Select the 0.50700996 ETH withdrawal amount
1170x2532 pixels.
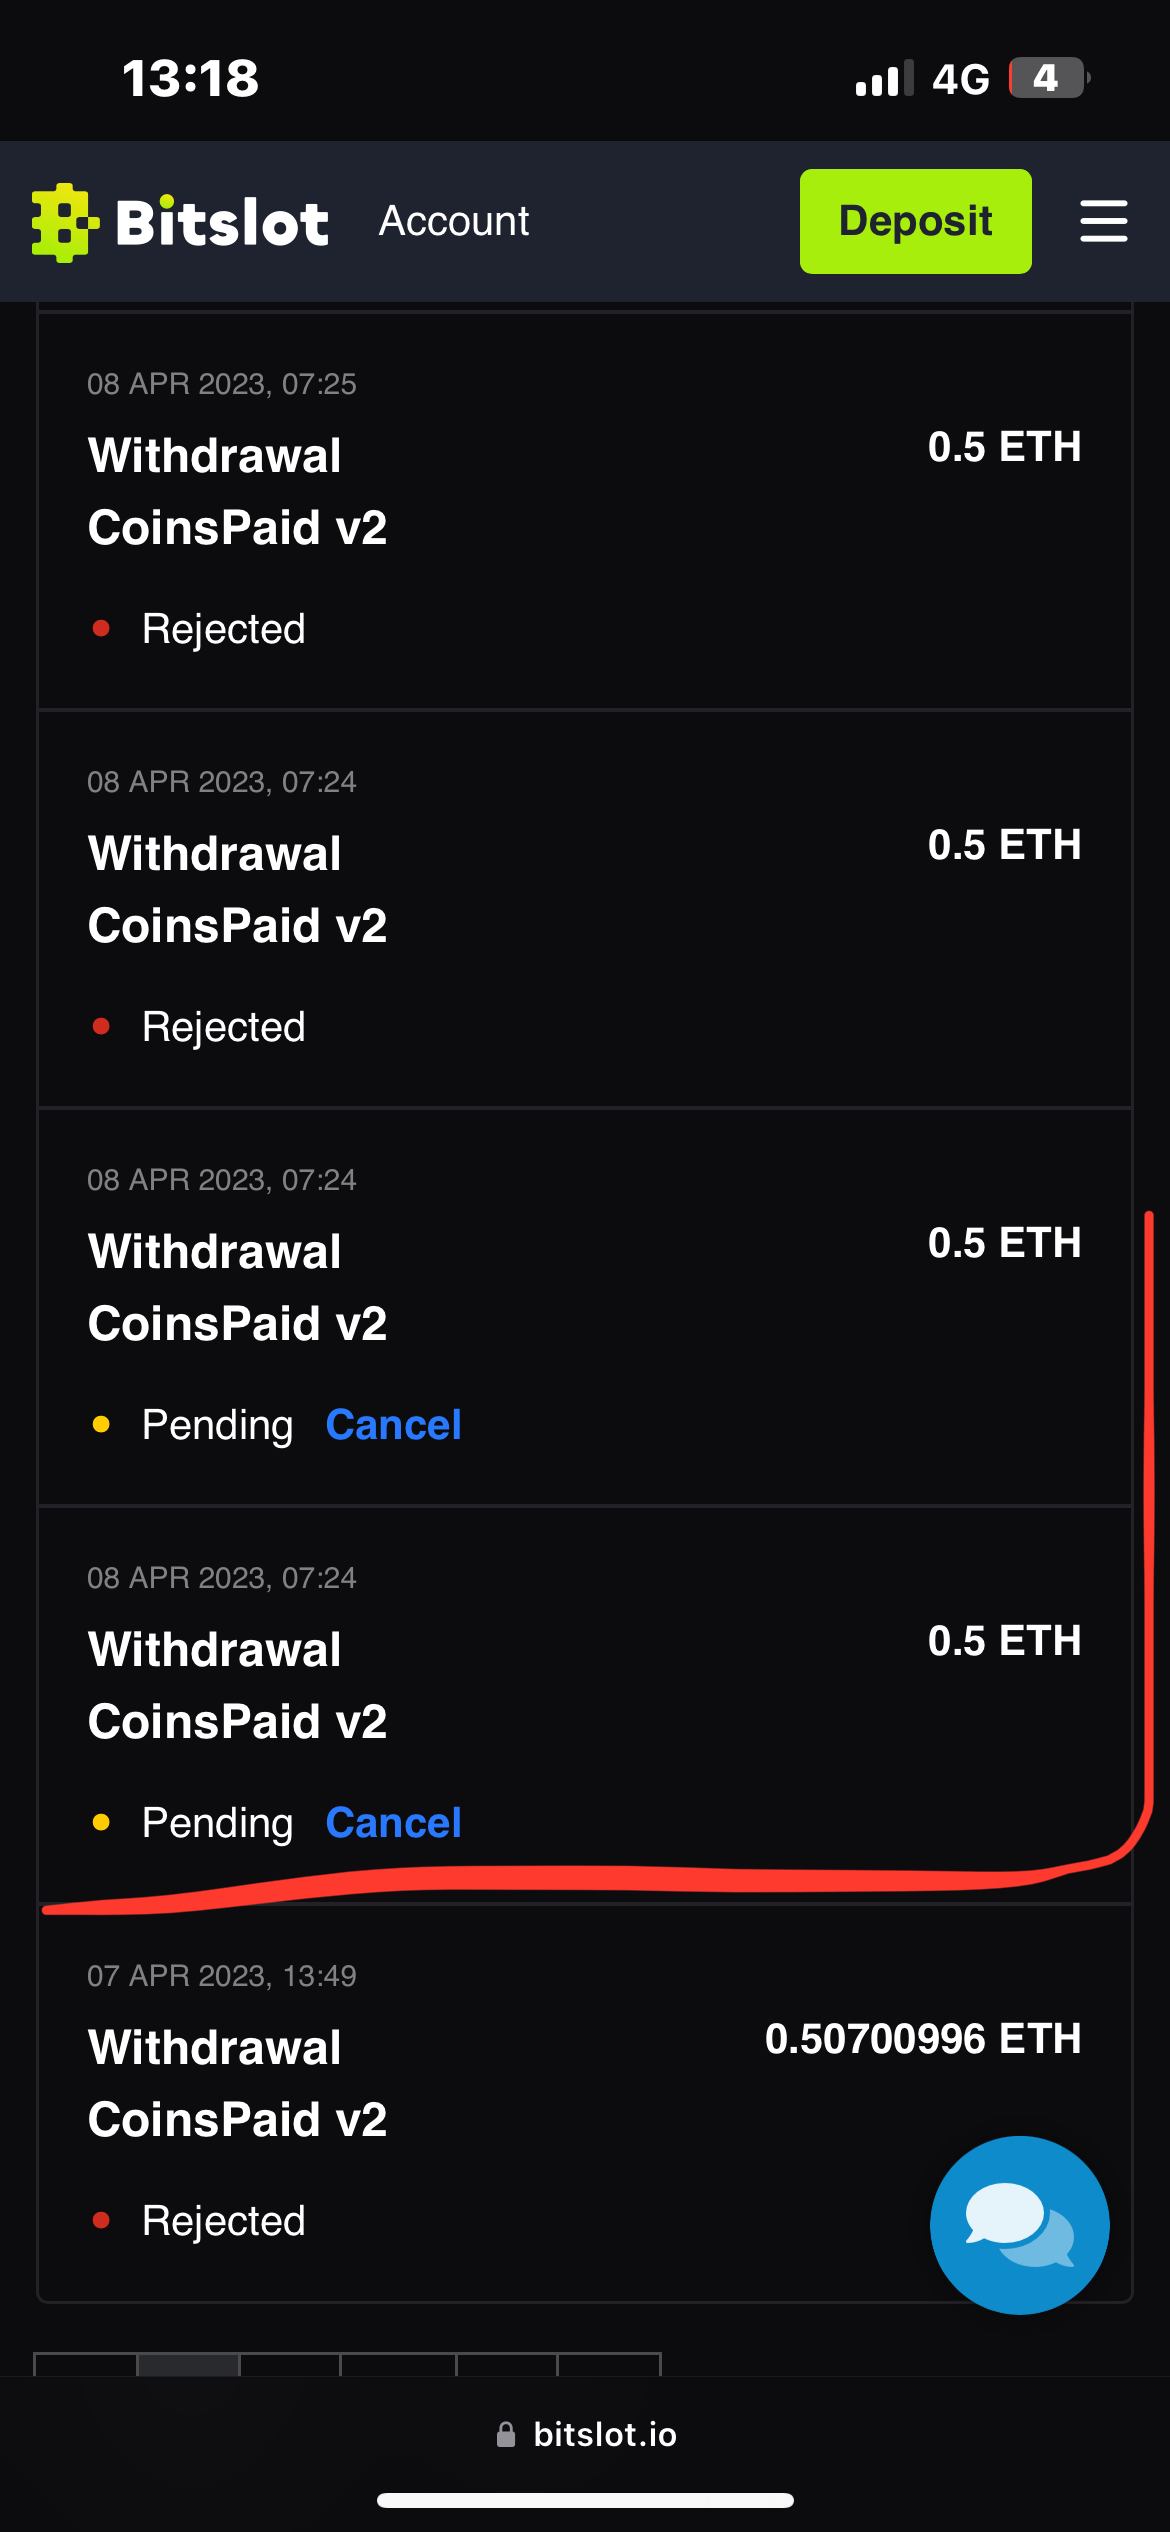(922, 2038)
